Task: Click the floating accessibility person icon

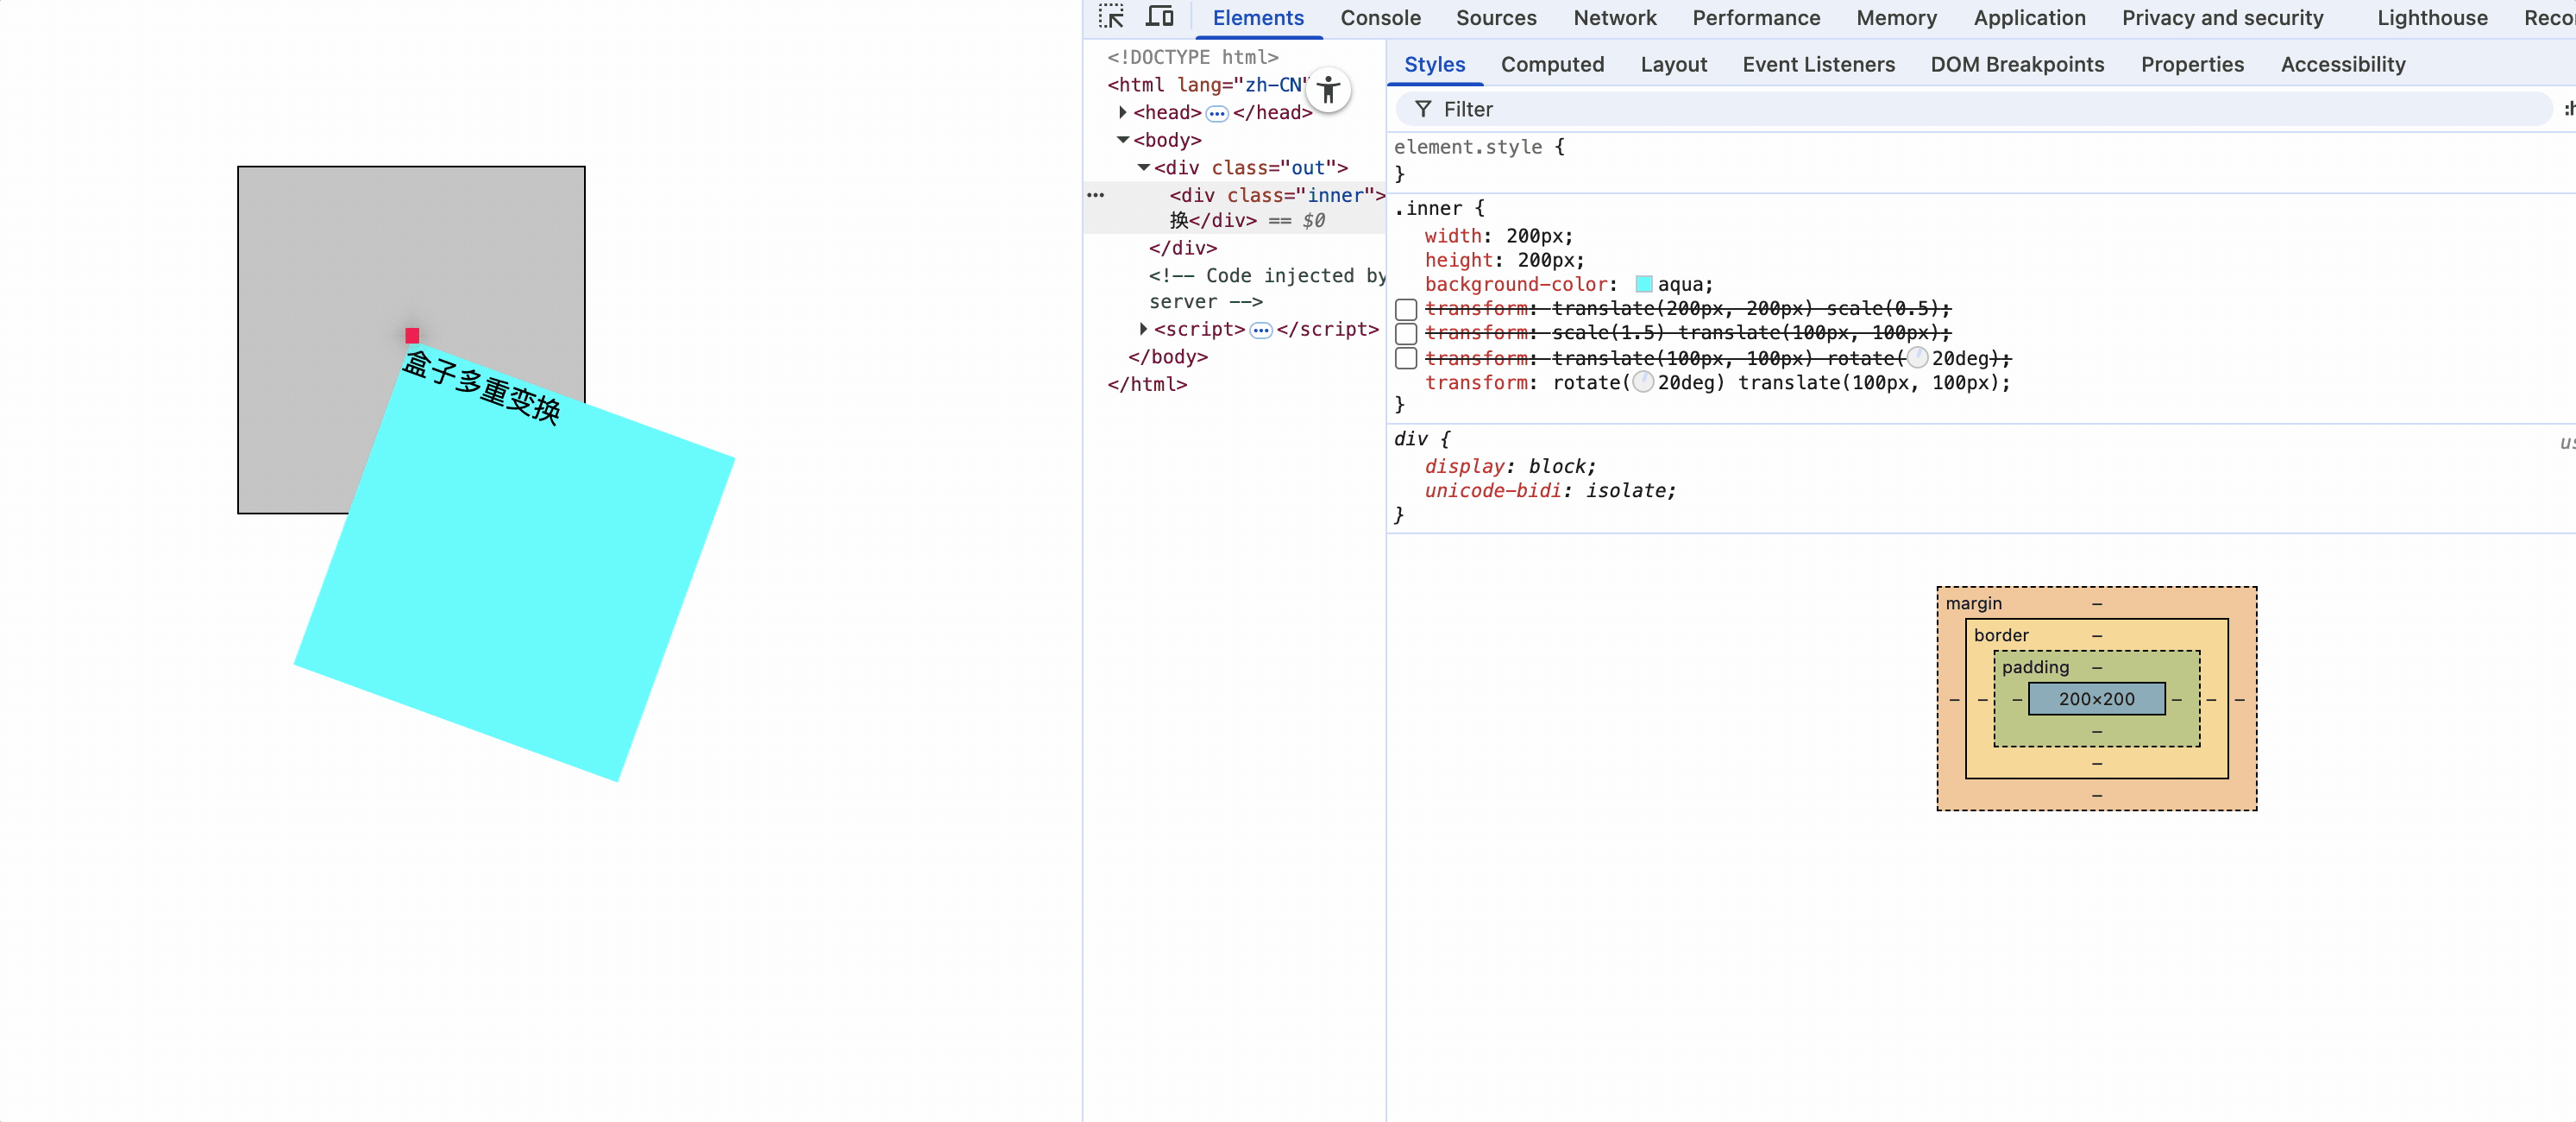Action: pos(1328,90)
